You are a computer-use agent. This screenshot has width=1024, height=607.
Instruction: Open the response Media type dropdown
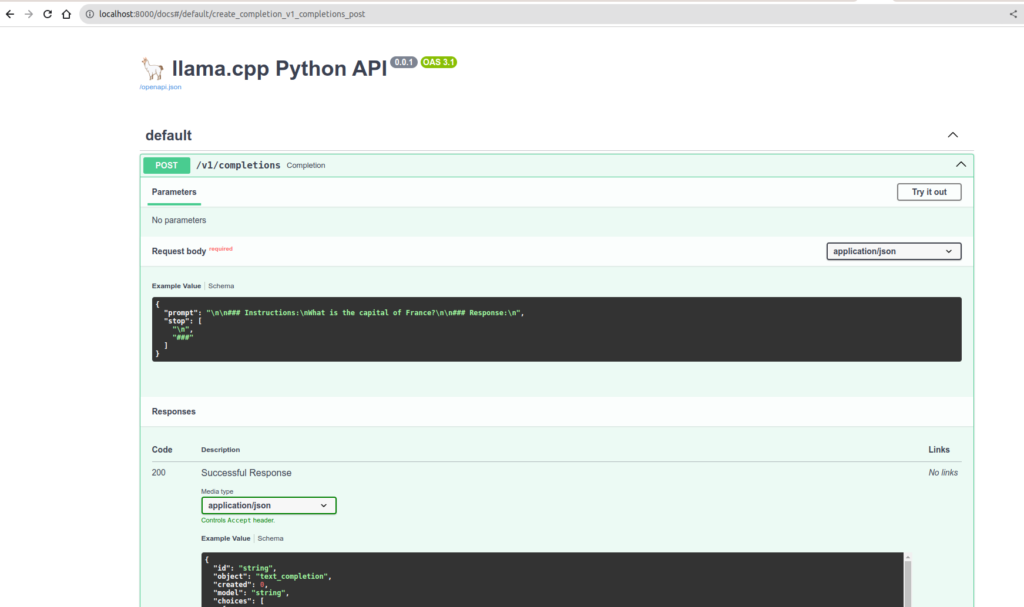[x=268, y=506]
